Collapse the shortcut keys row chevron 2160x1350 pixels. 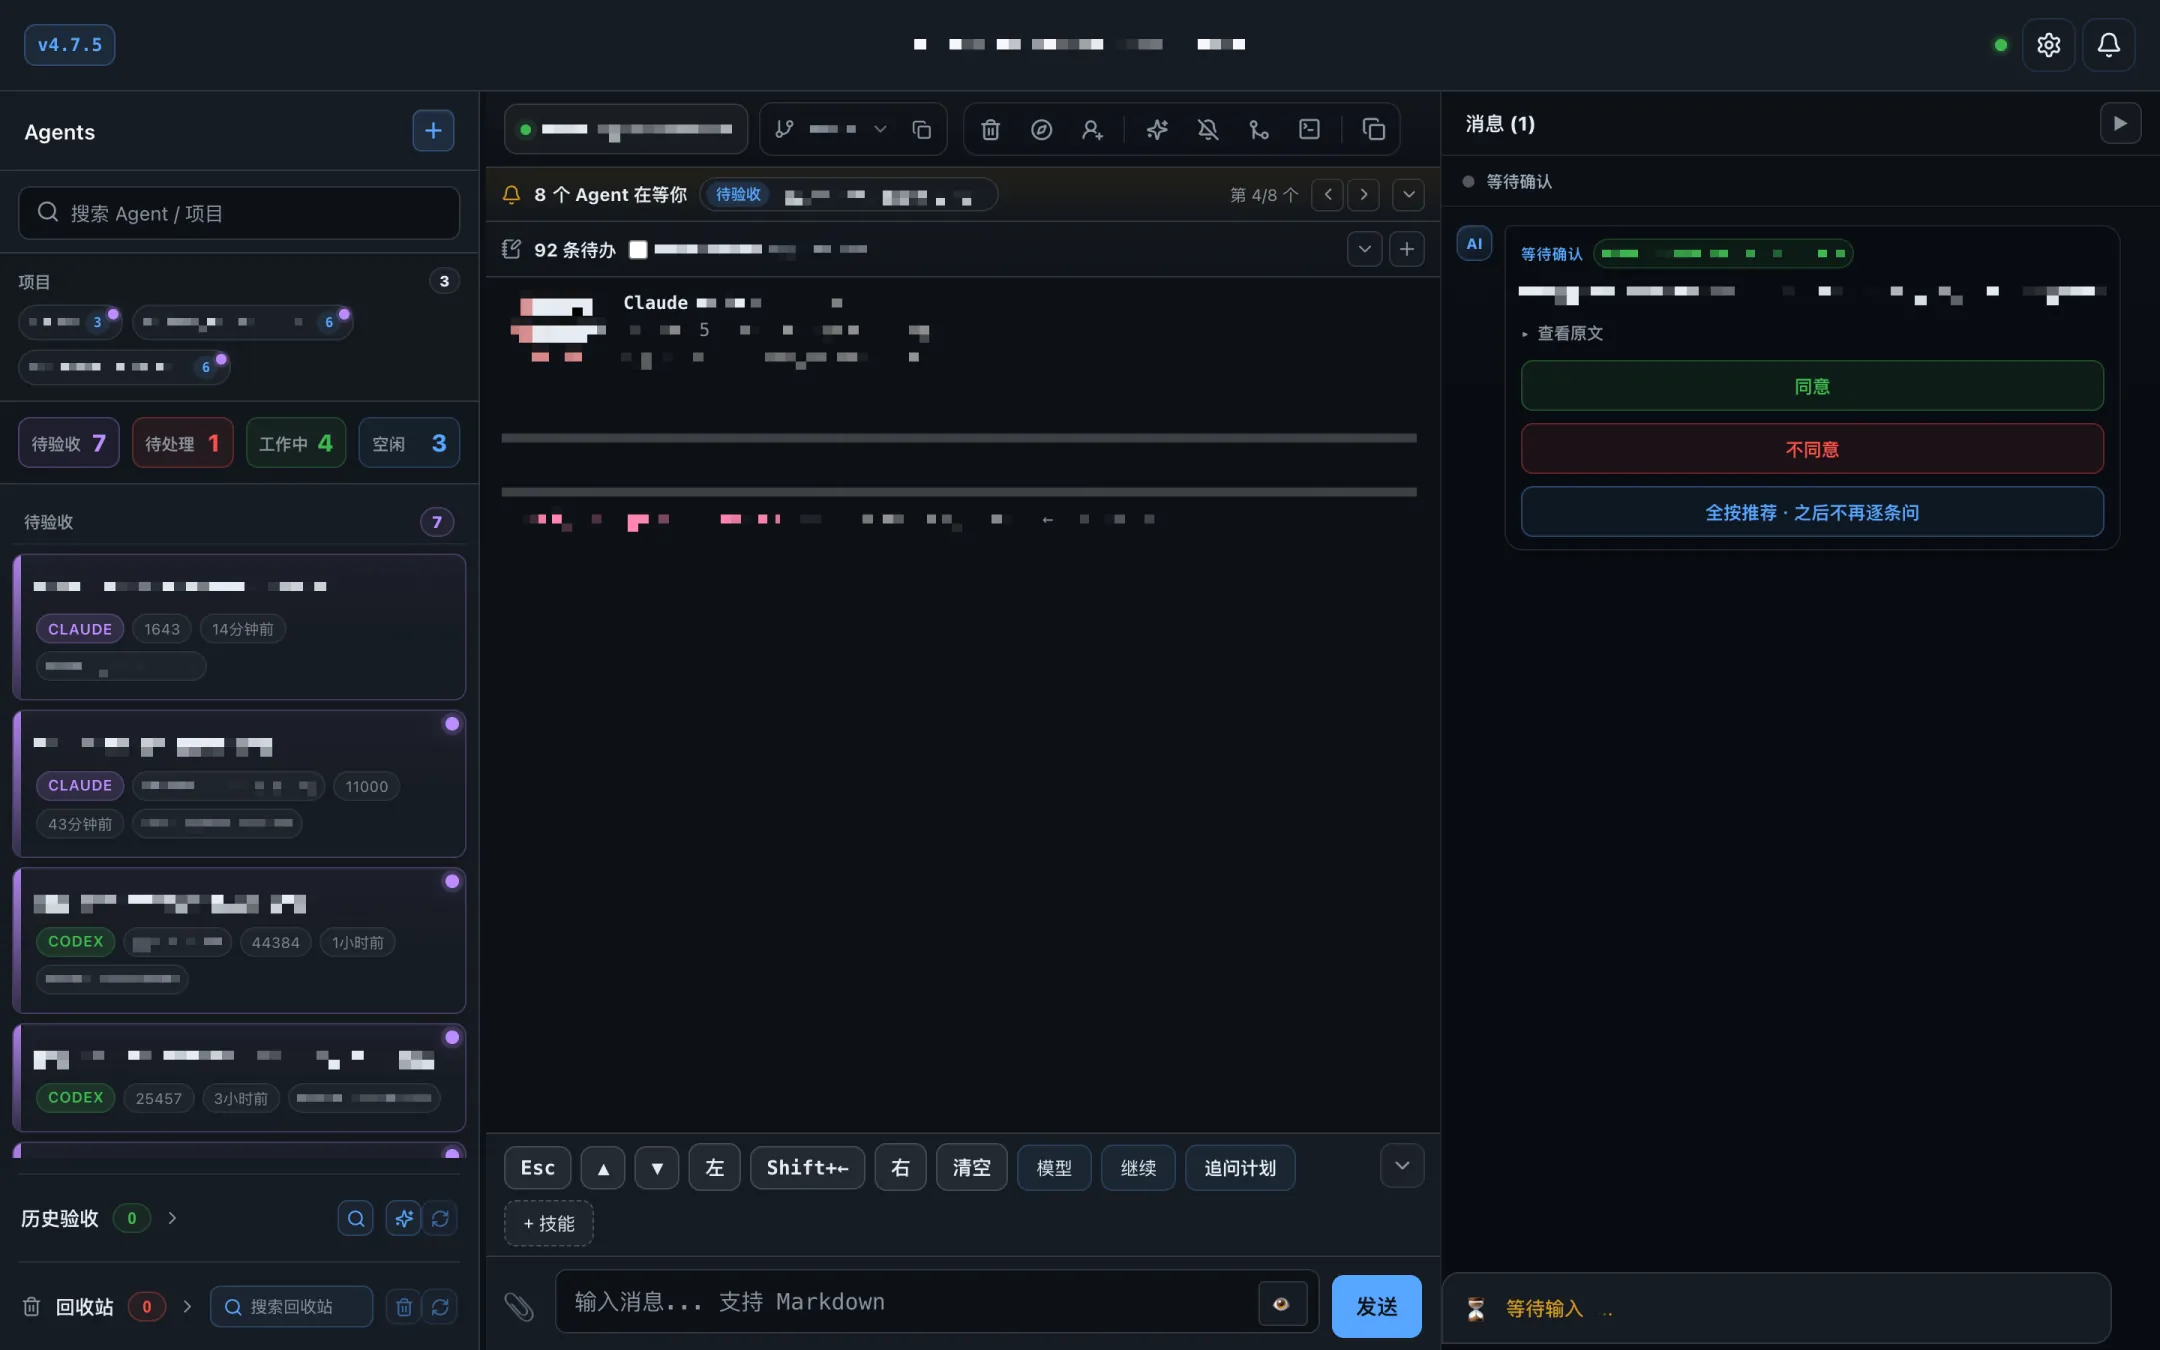tap(1402, 1166)
